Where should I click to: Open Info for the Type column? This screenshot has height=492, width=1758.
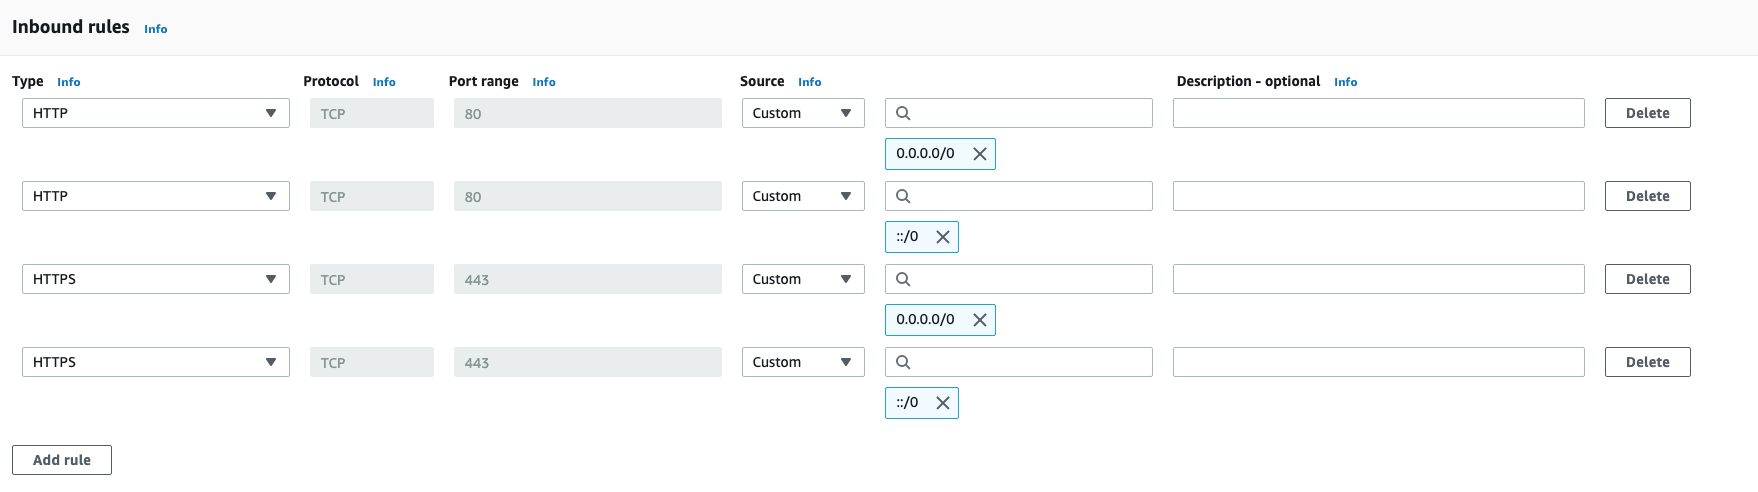point(69,82)
